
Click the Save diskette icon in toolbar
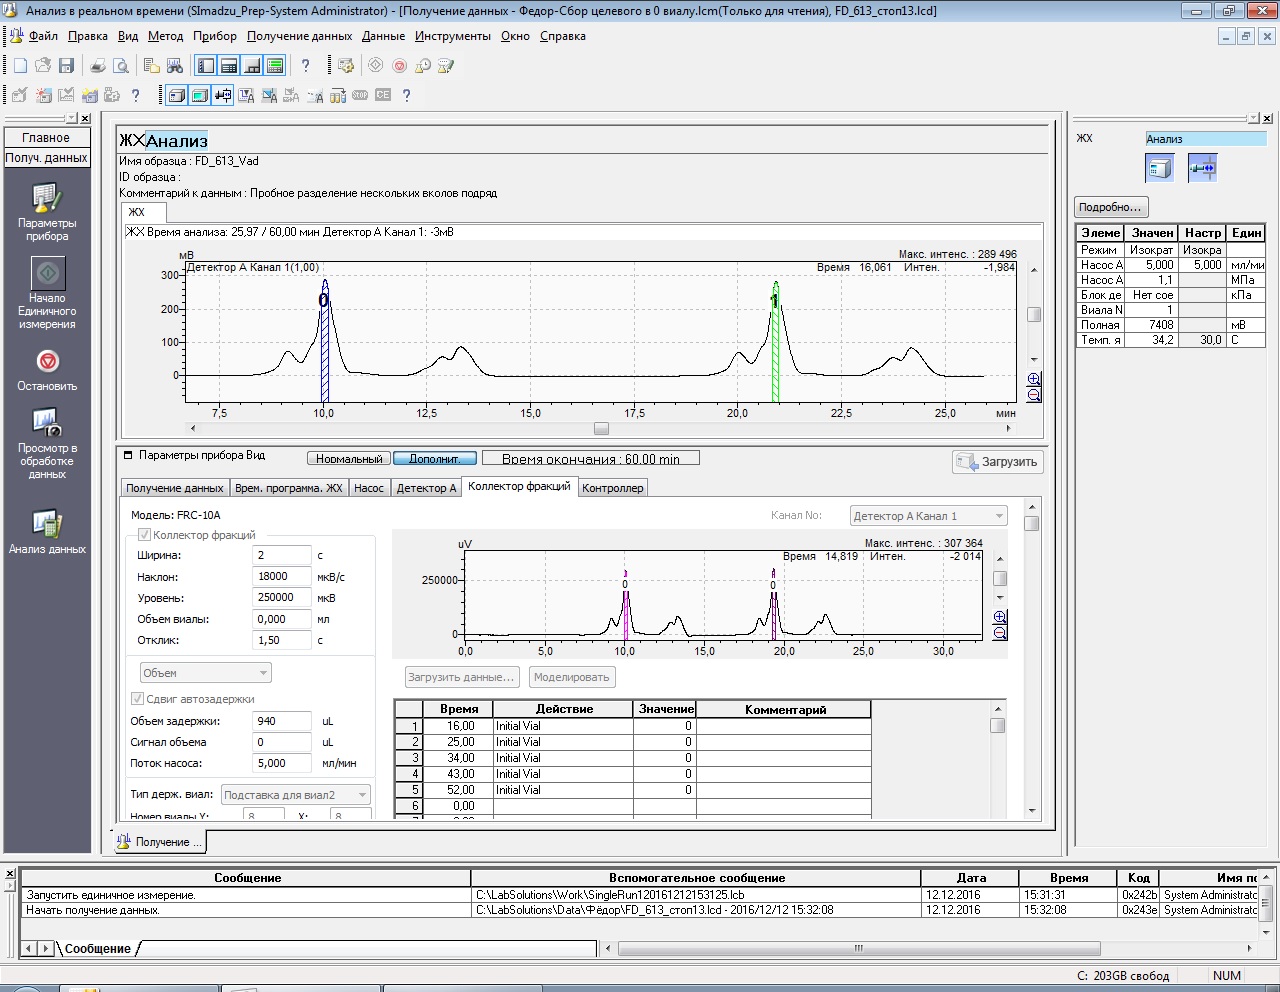[67, 66]
